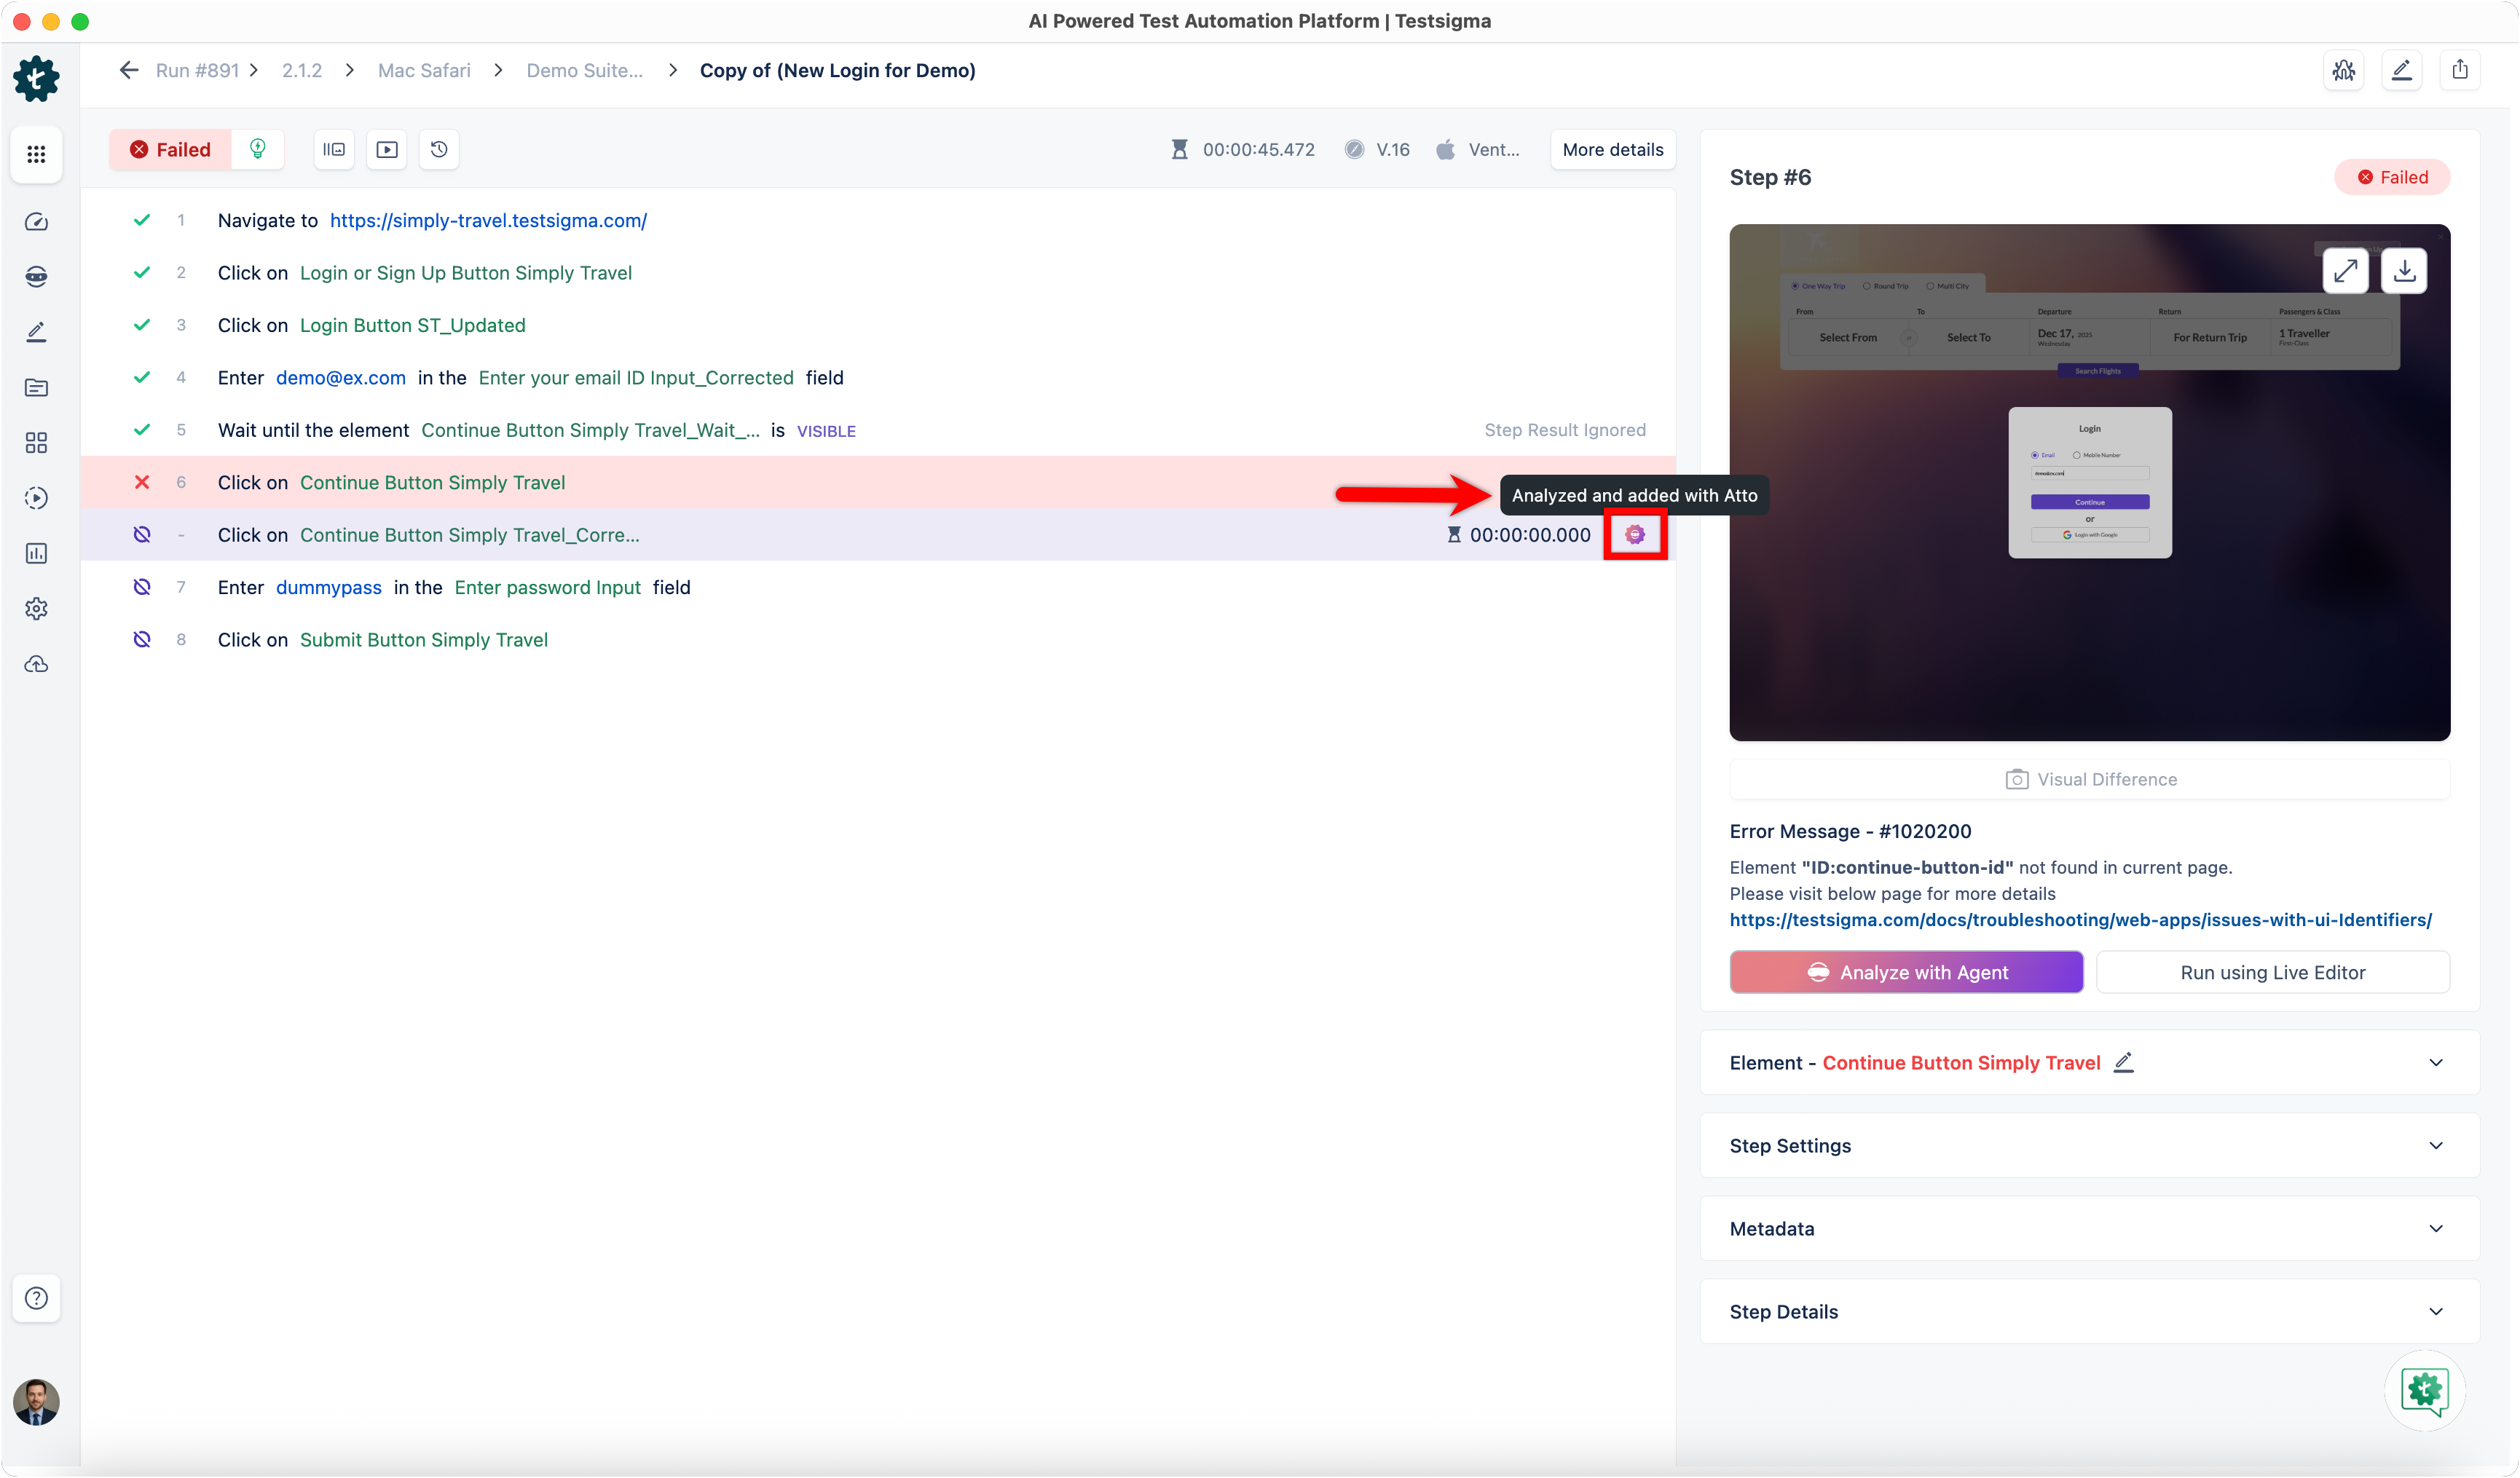Navigate to Run #891 breadcrumb

click(197, 70)
